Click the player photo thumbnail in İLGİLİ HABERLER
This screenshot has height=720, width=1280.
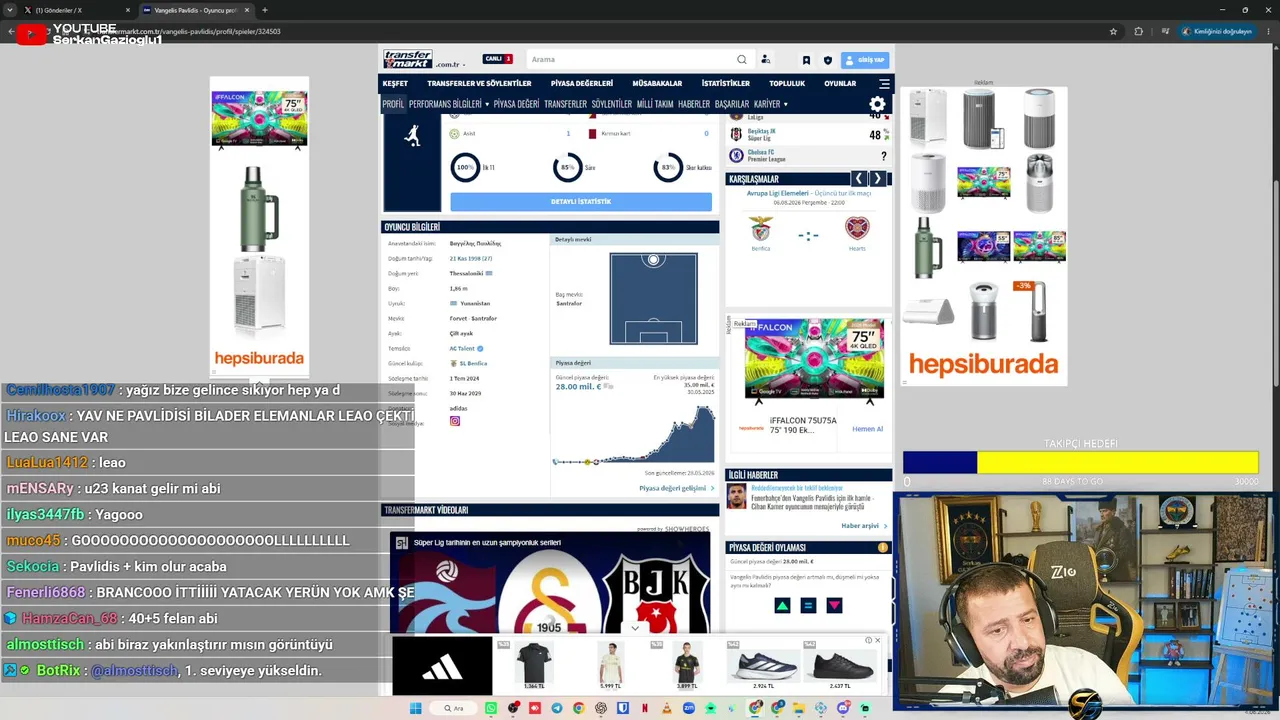click(737, 496)
